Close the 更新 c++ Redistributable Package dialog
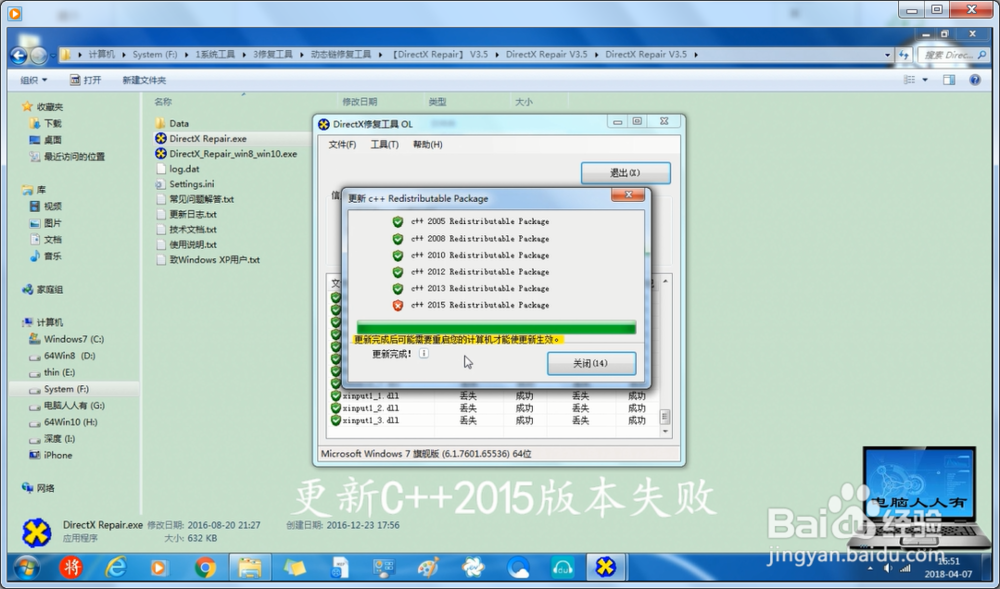Image resolution: width=1000 pixels, height=589 pixels. coord(628,194)
